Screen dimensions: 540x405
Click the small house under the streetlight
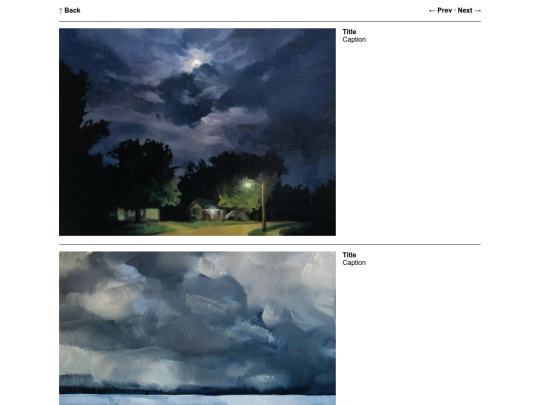tap(206, 210)
